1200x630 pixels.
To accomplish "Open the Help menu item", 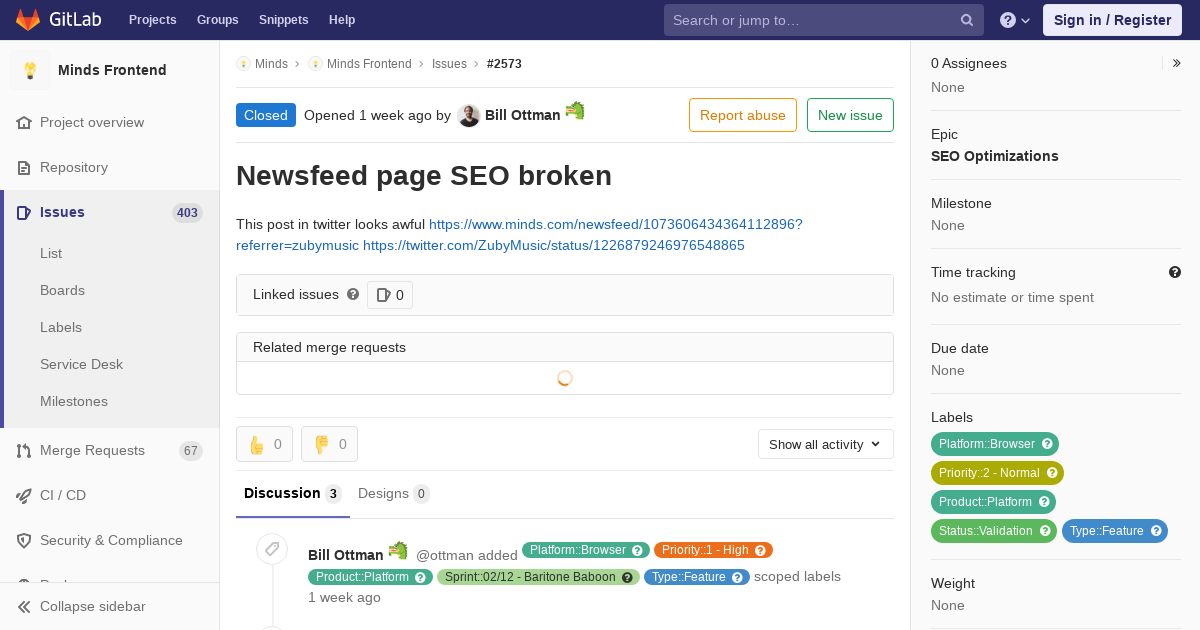I will [342, 20].
